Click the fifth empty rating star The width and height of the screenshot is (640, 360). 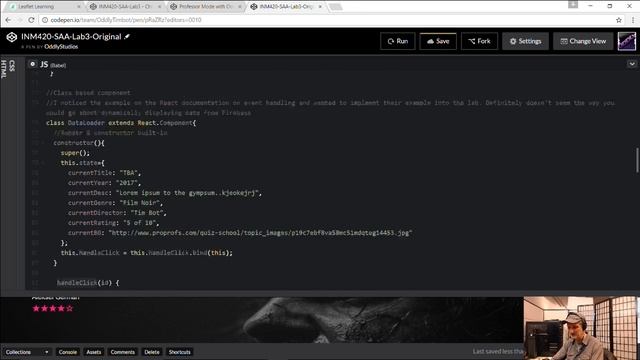click(x=69, y=309)
